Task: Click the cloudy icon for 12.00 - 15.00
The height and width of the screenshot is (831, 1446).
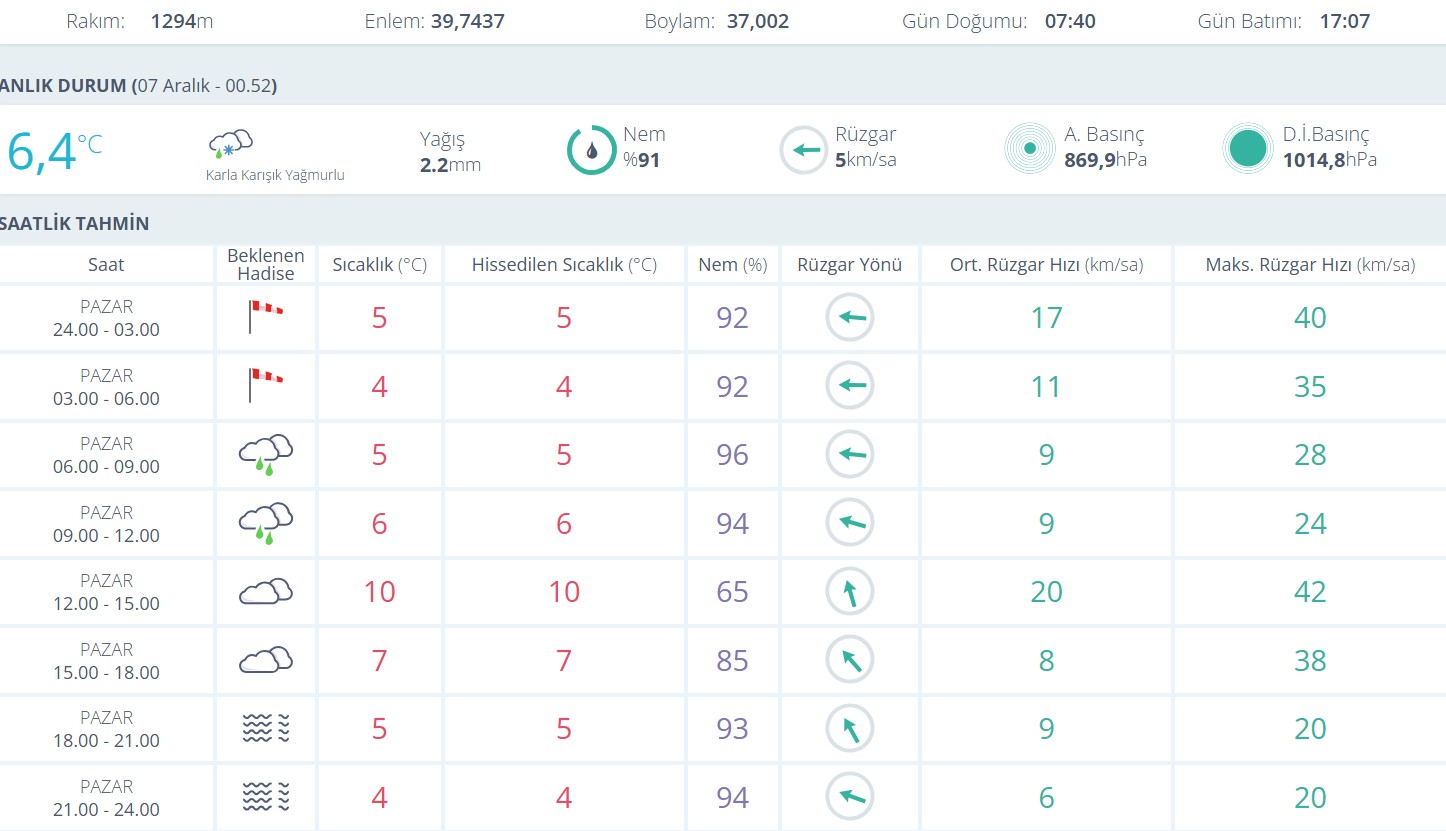Action: click(x=265, y=591)
